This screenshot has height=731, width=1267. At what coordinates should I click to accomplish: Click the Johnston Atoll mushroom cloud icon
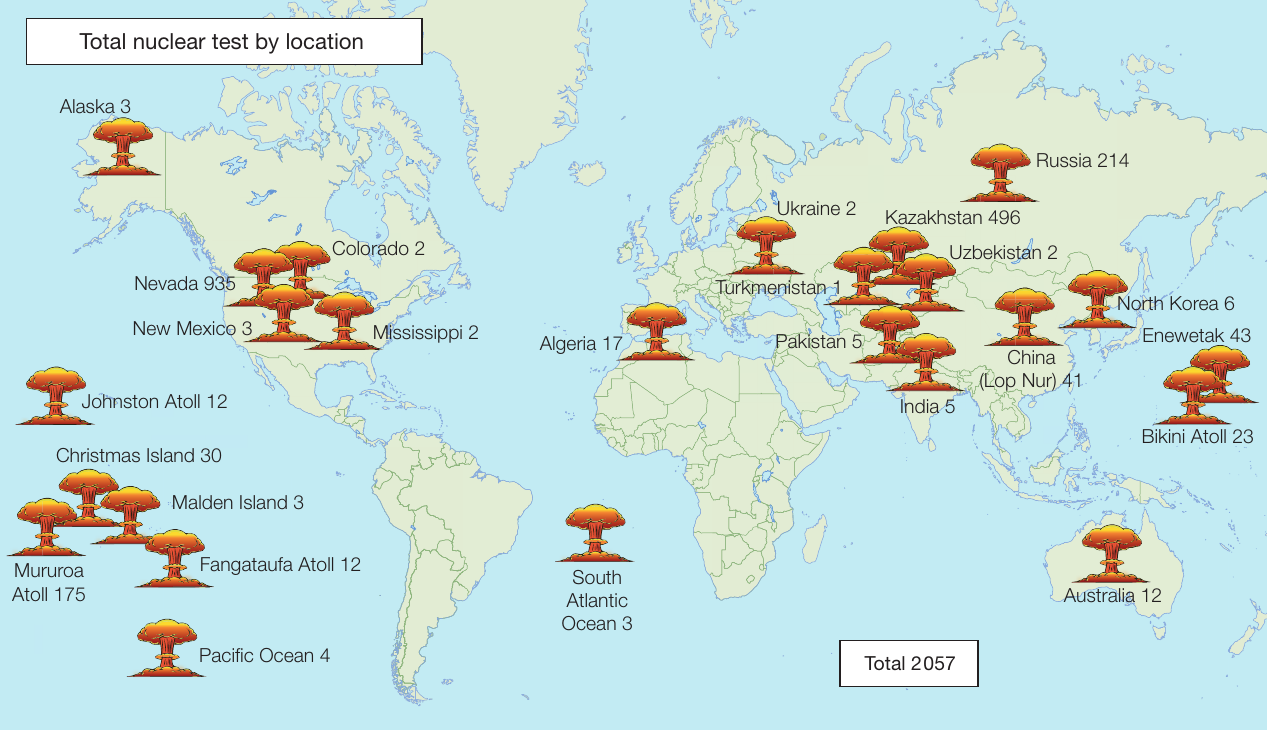coord(54,396)
